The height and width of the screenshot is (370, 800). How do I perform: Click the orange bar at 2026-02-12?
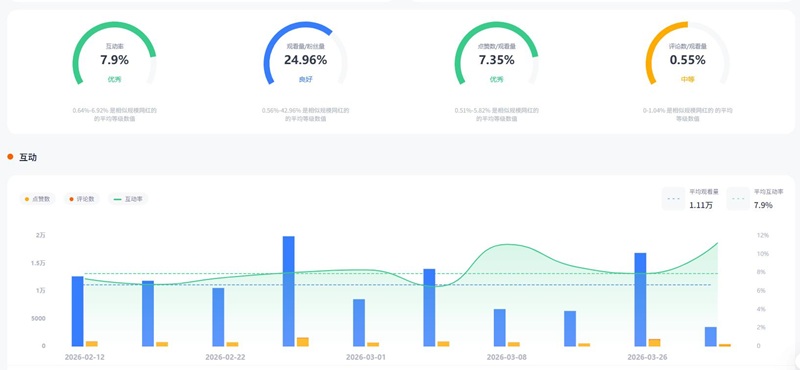coord(92,344)
